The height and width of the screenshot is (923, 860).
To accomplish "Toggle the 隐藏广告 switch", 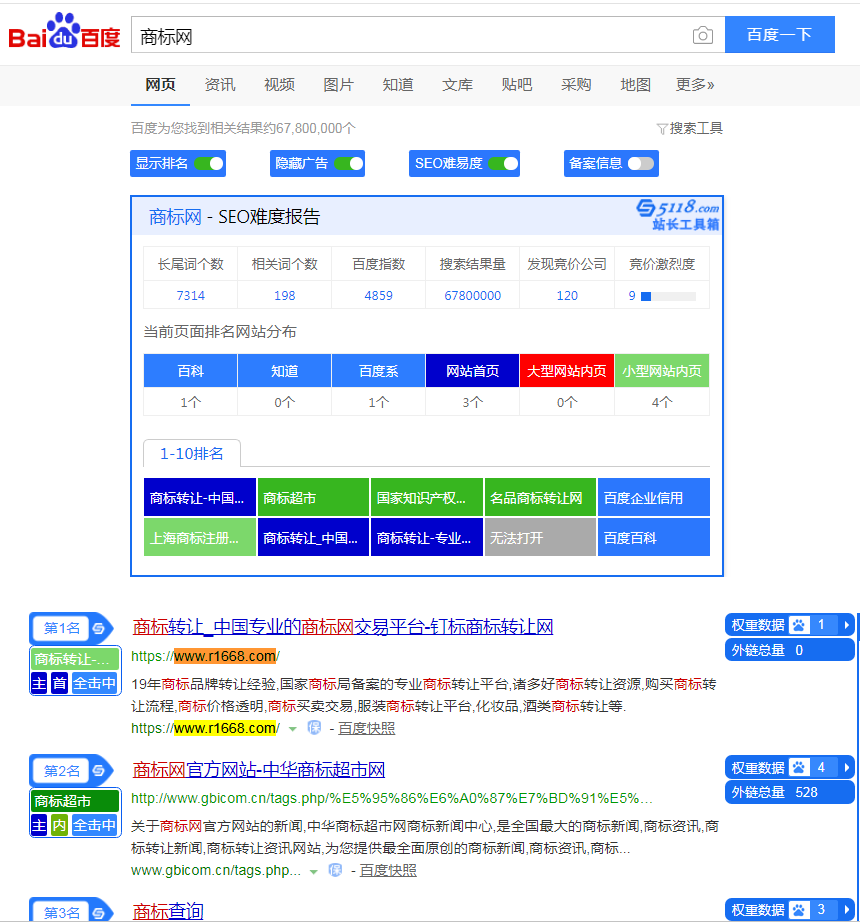I will 349,164.
